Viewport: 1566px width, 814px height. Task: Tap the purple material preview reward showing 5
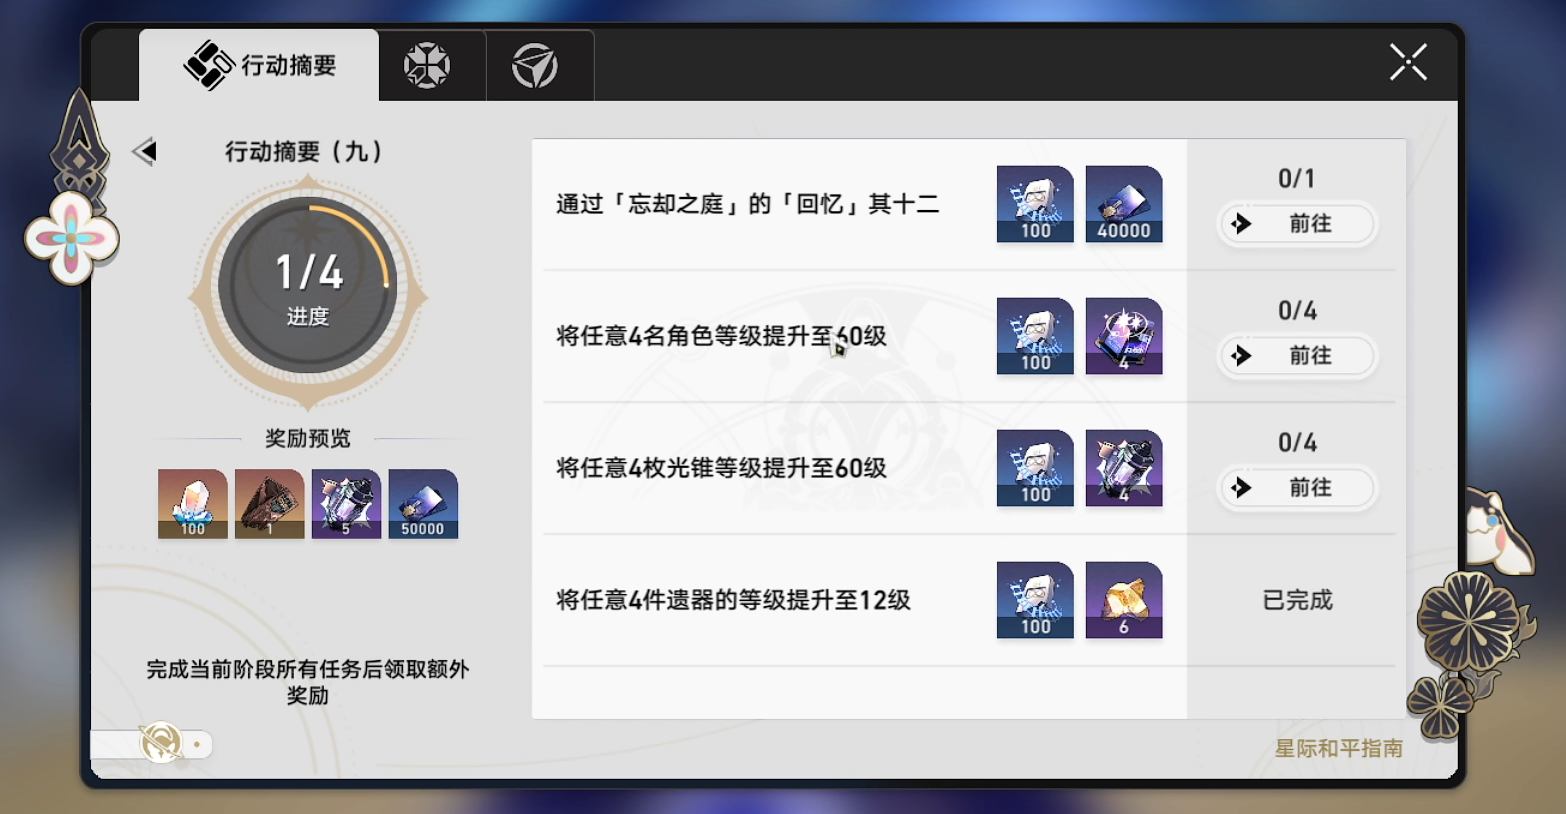pyautogui.click(x=346, y=504)
